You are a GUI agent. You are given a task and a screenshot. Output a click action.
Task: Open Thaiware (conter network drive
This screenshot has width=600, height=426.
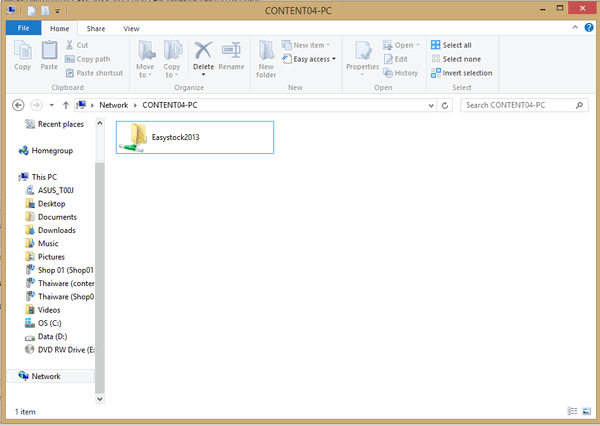tap(59, 283)
